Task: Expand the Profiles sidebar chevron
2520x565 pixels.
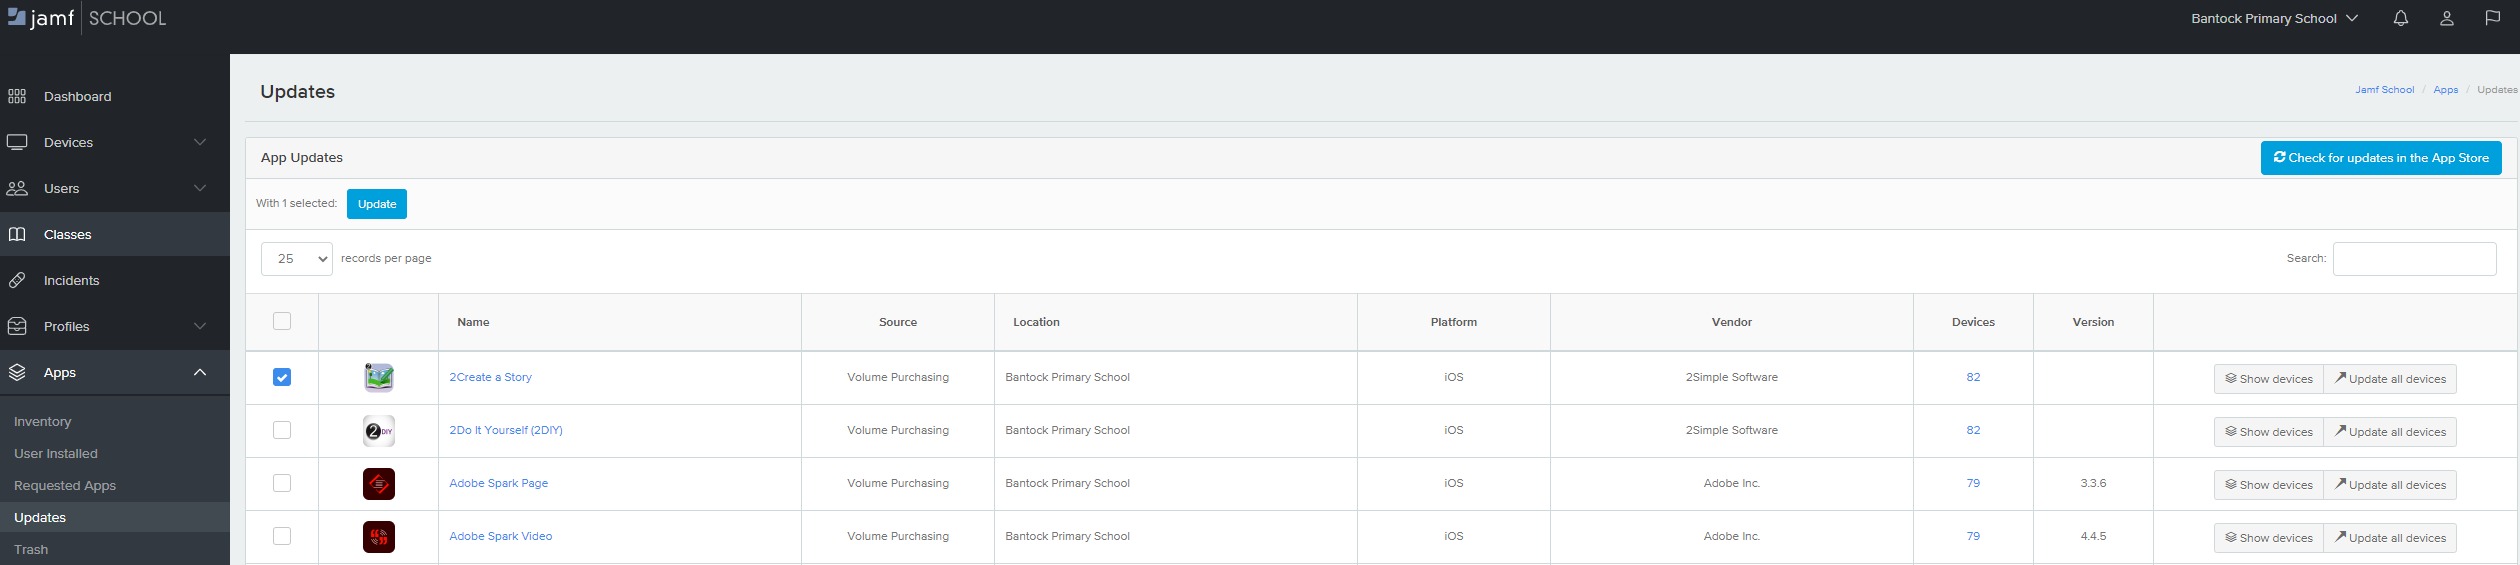Action: (200, 326)
